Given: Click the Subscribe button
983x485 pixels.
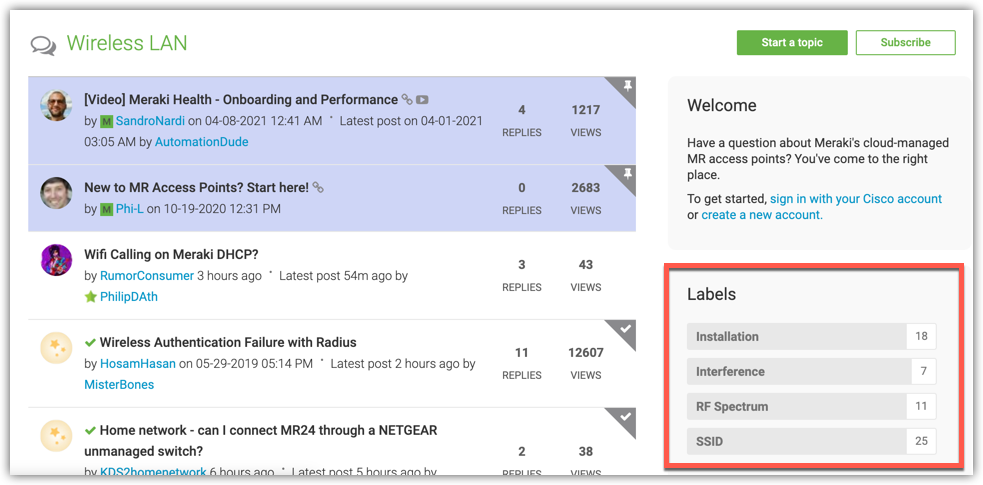Looking at the screenshot, I should [x=905, y=43].
